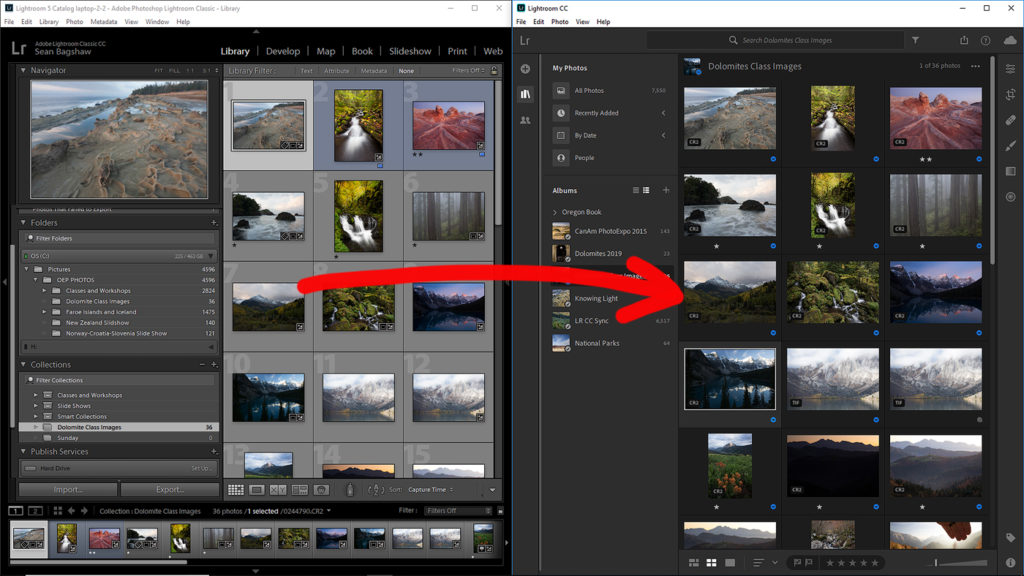Show main window display button 1
1024x576 pixels.
pos(16,511)
